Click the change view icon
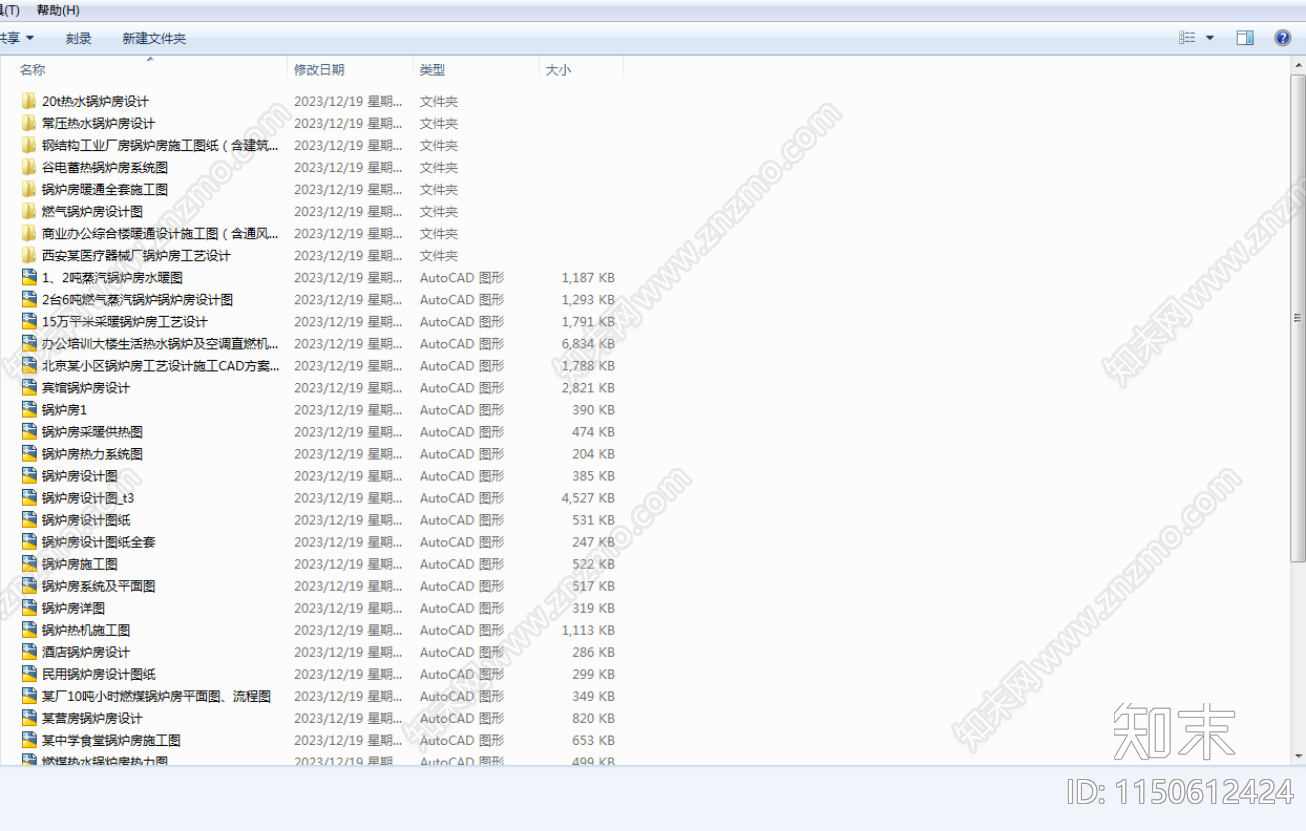Screen dimensions: 1306x831 pyautogui.click(x=1187, y=38)
